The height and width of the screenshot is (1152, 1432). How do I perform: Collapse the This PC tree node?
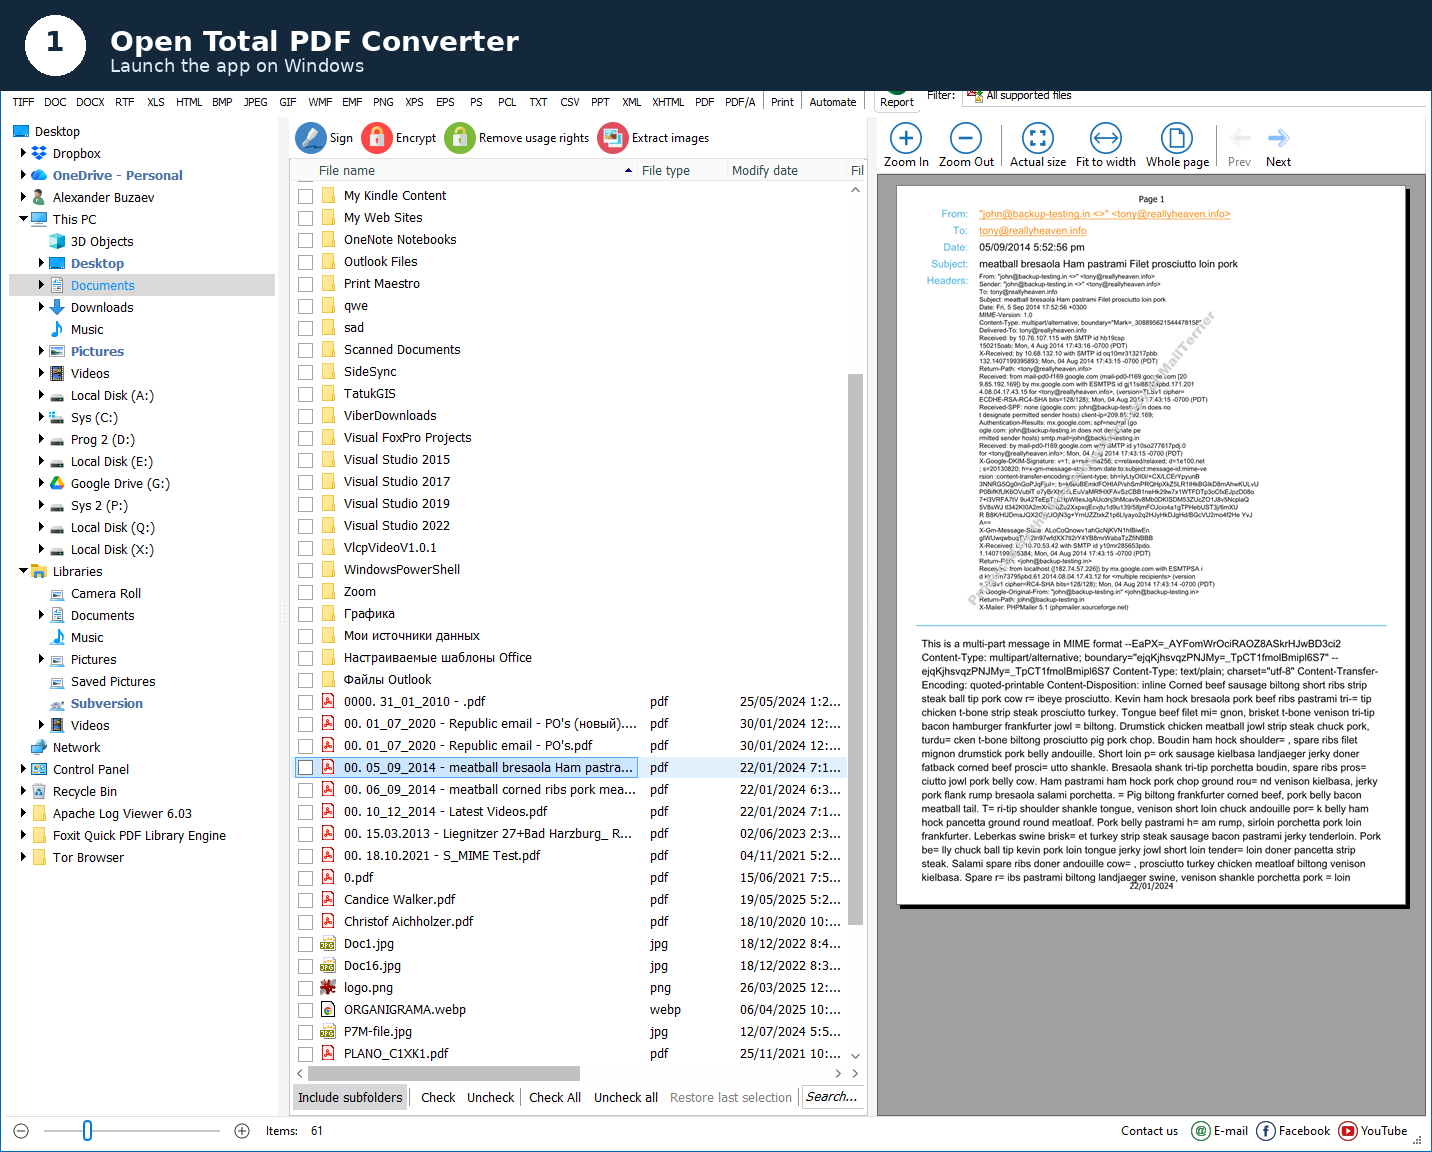(x=22, y=219)
